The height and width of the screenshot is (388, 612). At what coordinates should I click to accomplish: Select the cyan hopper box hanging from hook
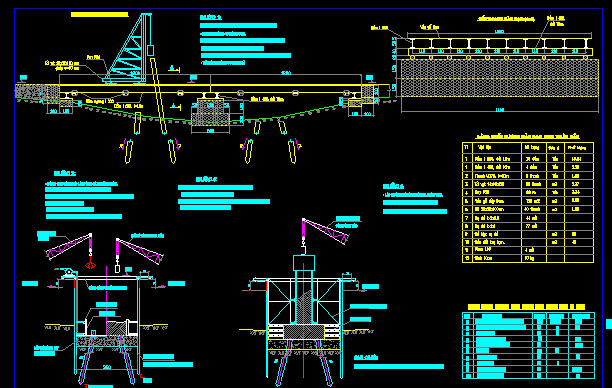point(304,263)
